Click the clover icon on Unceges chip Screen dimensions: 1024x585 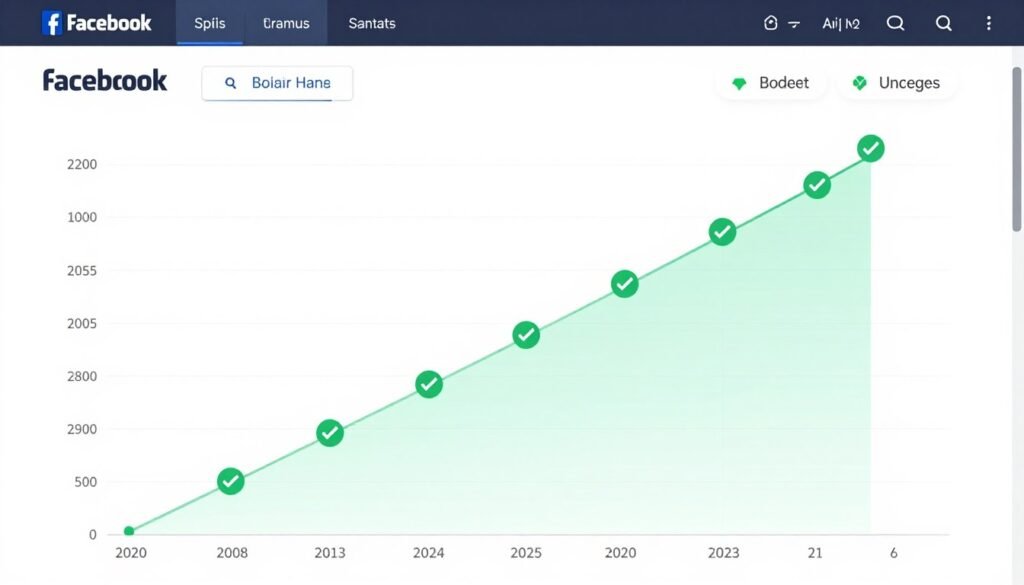pyautogui.click(x=858, y=84)
